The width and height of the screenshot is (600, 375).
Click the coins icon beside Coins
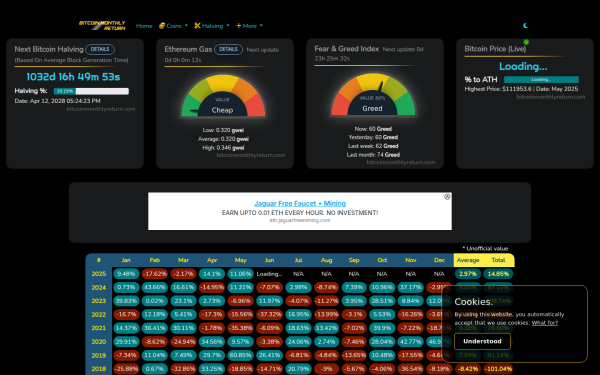162,26
